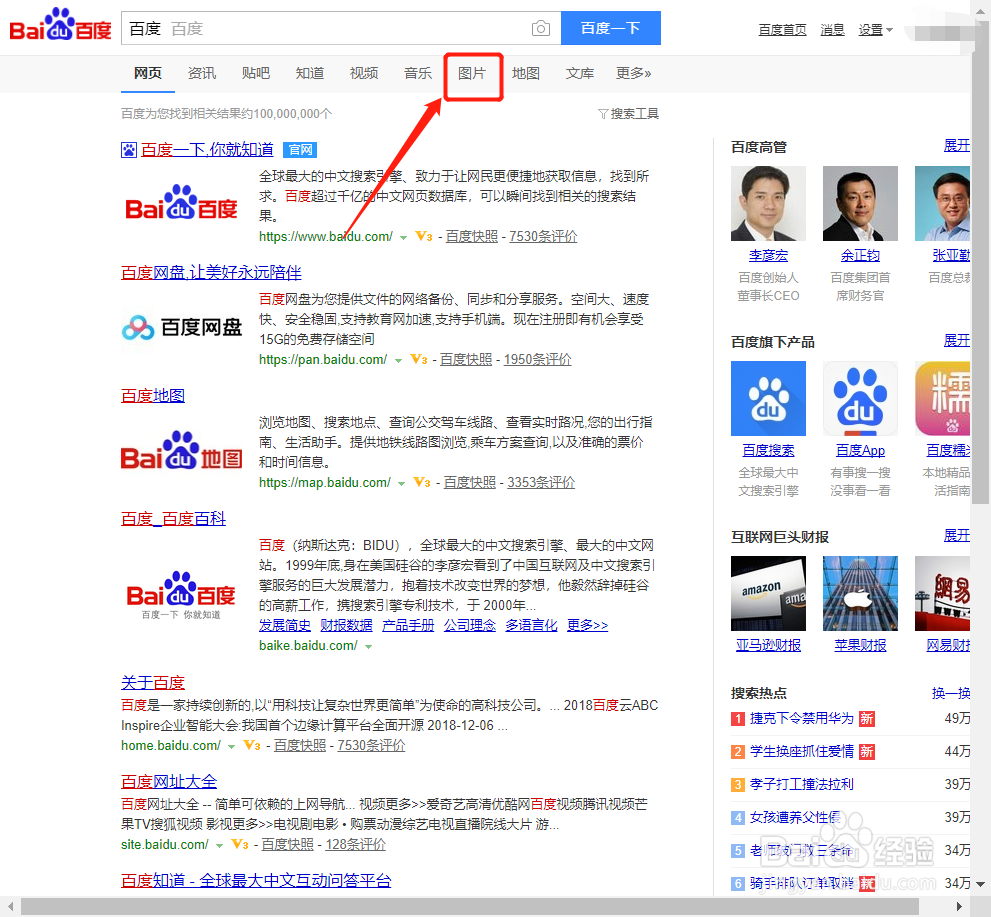Click the 百度网盘 logo image
991x917 pixels.
tap(182, 327)
